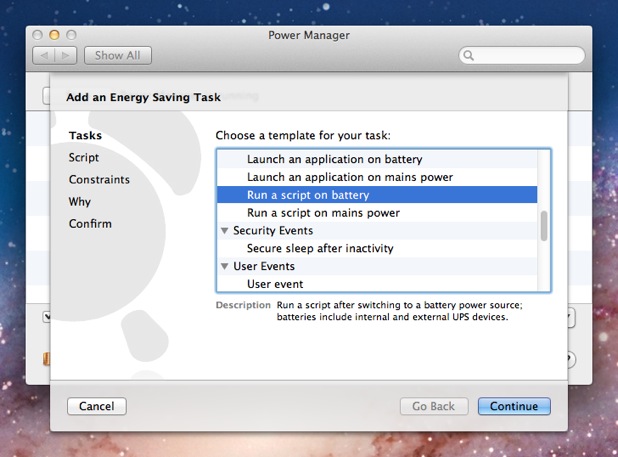Cancel the Add Energy Saving Task sheet
Image resolution: width=618 pixels, height=457 pixels.
pos(97,406)
